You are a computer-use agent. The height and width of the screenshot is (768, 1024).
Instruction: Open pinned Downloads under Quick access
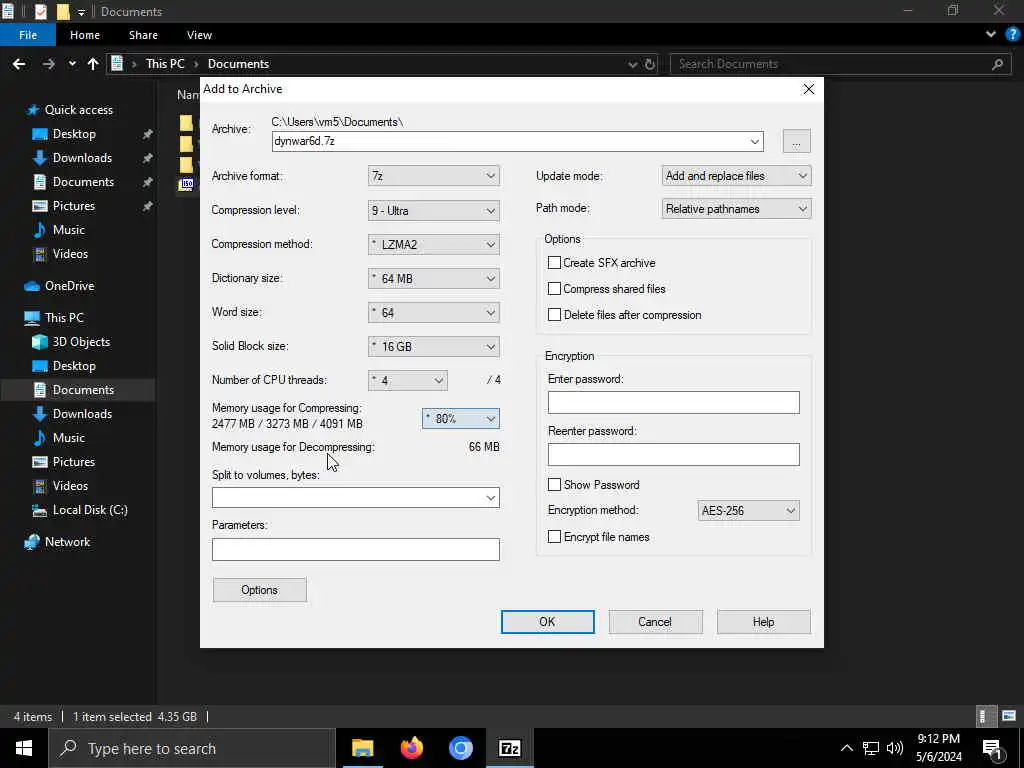[x=82, y=158]
